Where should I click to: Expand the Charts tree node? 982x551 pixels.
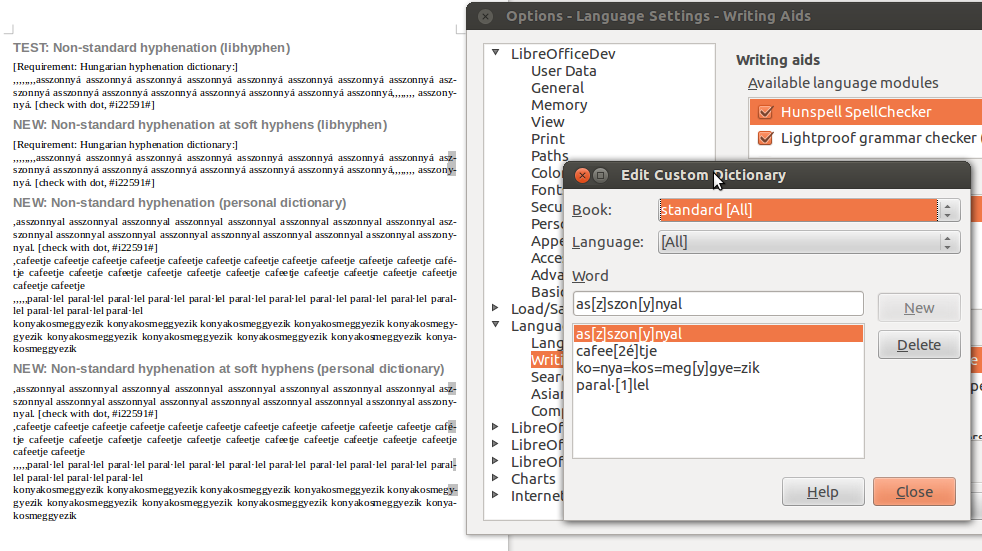click(x=496, y=478)
